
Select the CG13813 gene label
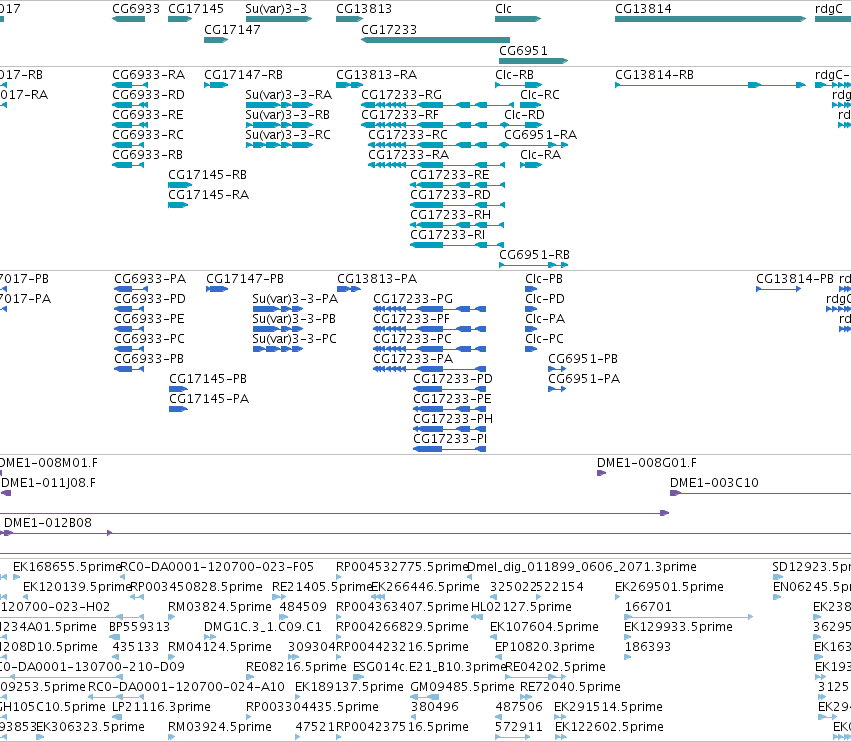[364, 9]
